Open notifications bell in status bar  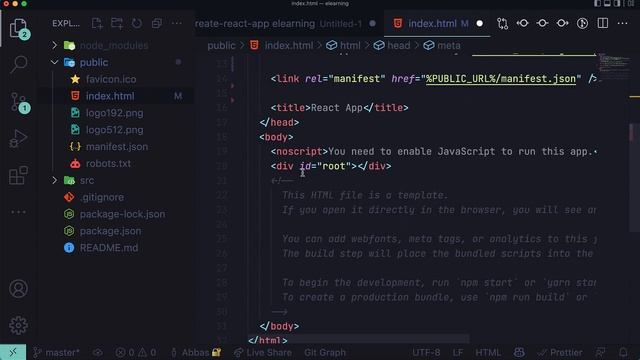(623, 353)
